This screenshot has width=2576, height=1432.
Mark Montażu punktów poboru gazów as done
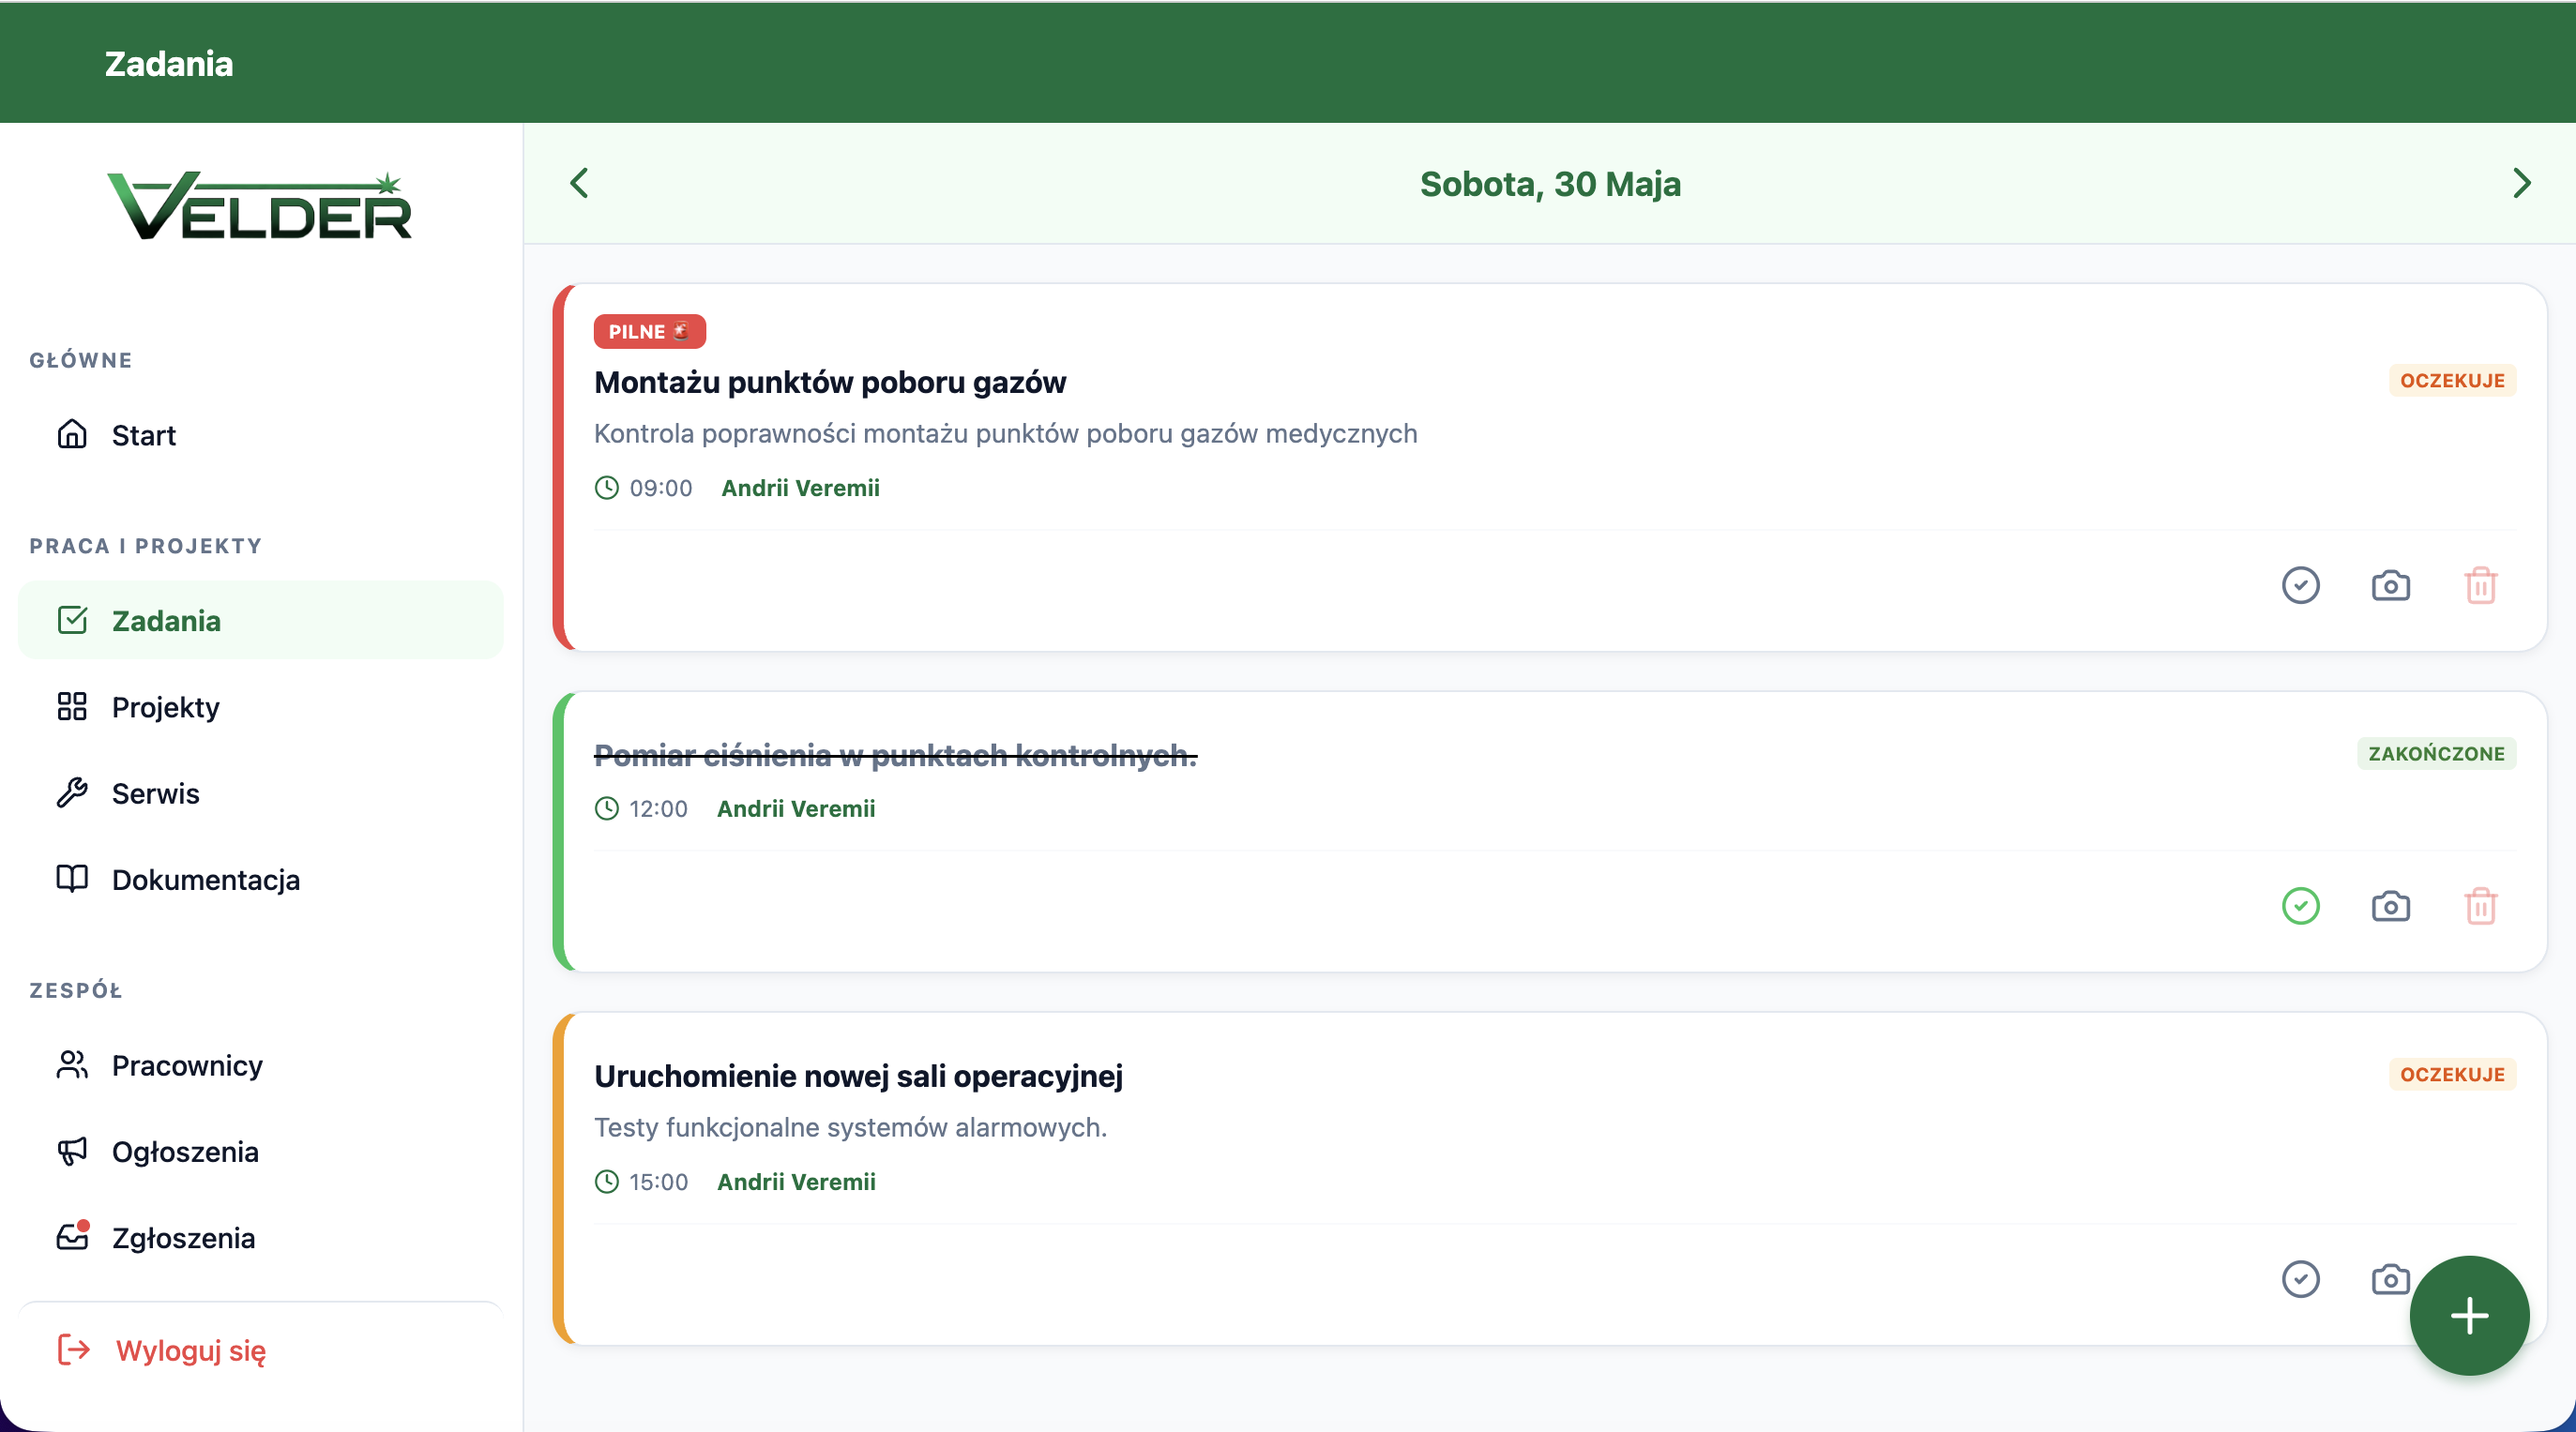pos(2300,585)
